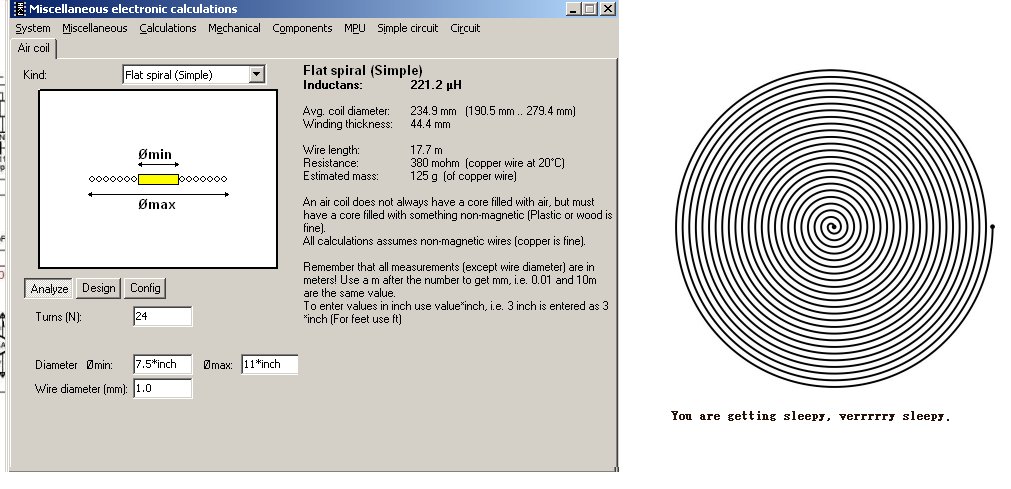This screenshot has width=1011, height=489.
Task: Close the Miscellaneous electronic calculations window
Action: (607, 9)
